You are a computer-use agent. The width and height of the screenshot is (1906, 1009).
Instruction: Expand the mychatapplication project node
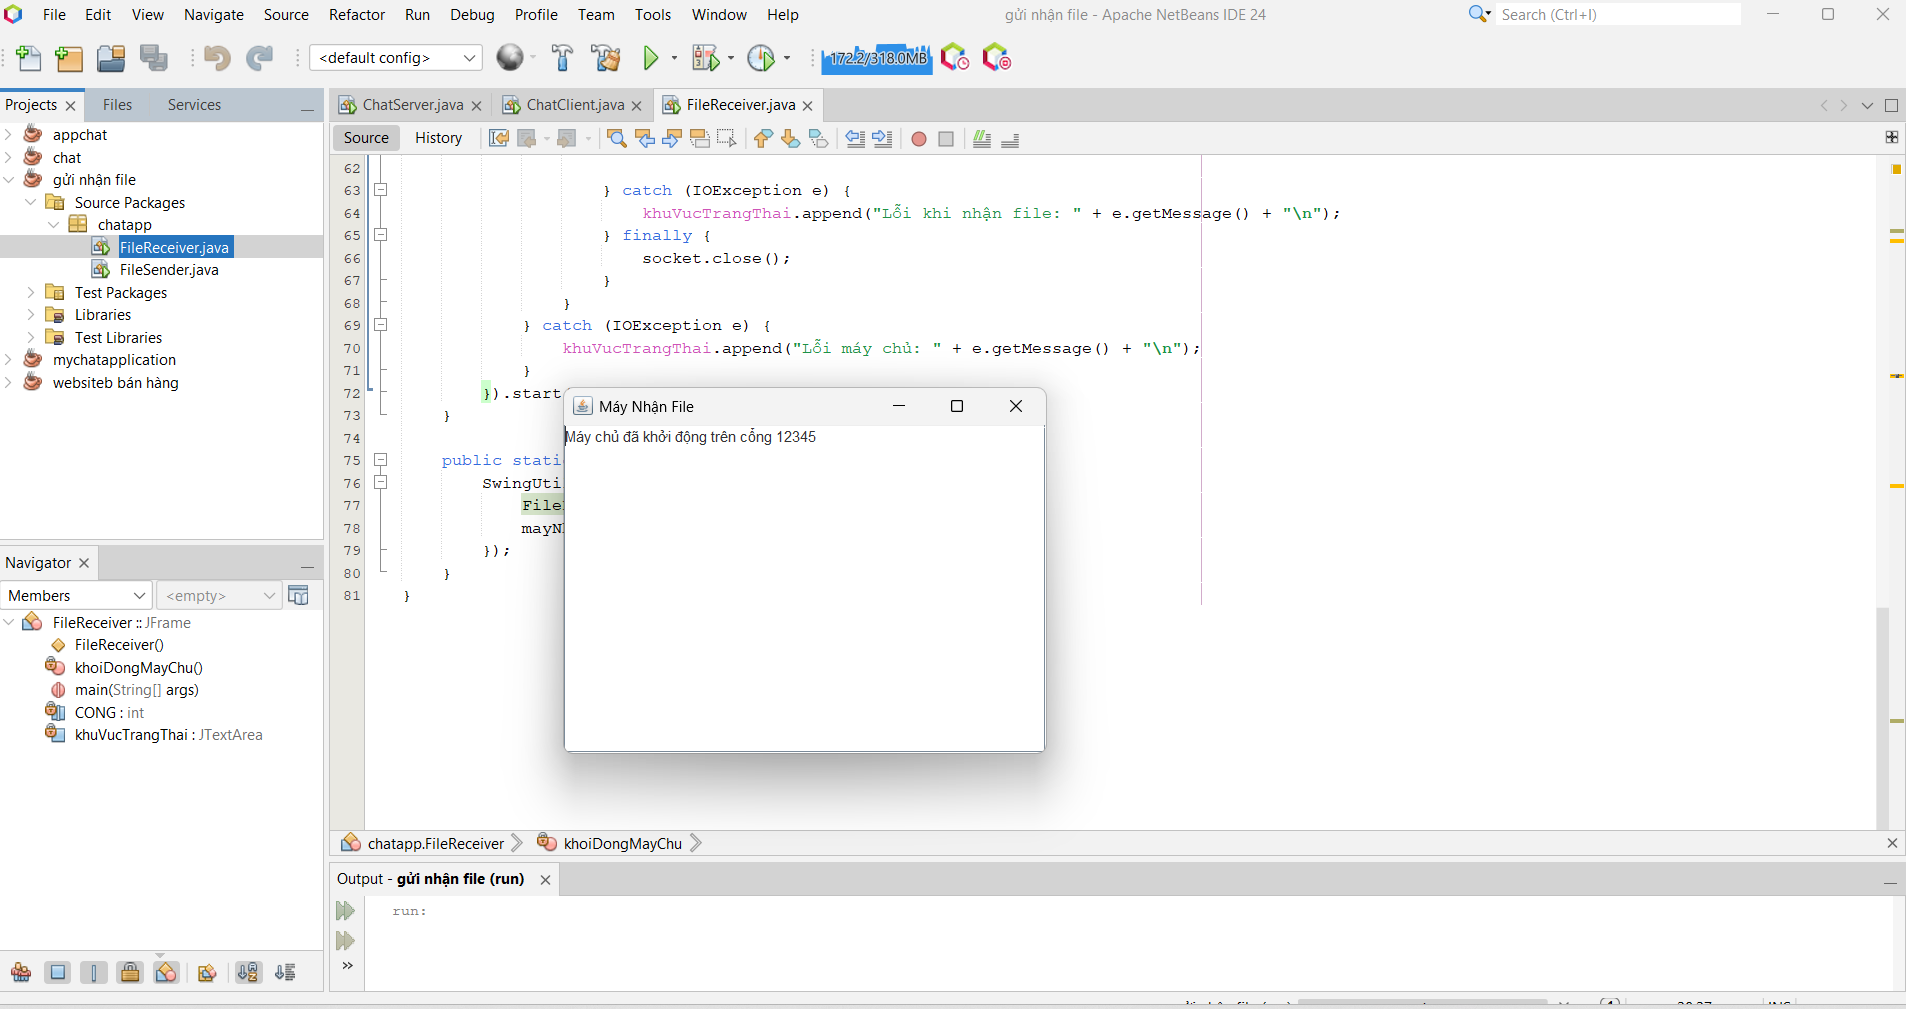[x=9, y=360]
